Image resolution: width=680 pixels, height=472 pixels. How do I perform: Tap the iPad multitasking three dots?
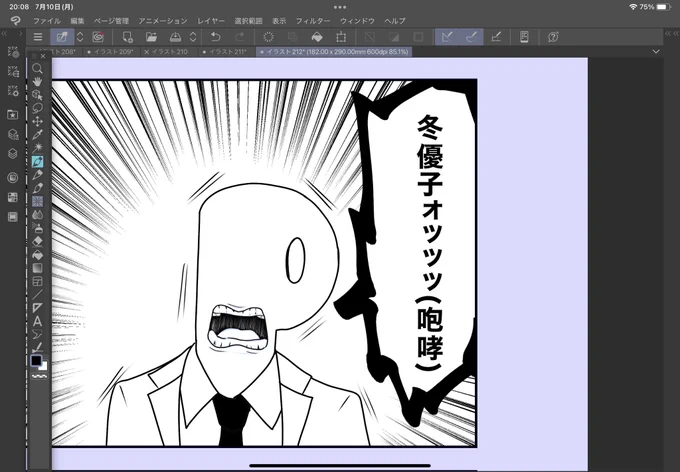(340, 7)
